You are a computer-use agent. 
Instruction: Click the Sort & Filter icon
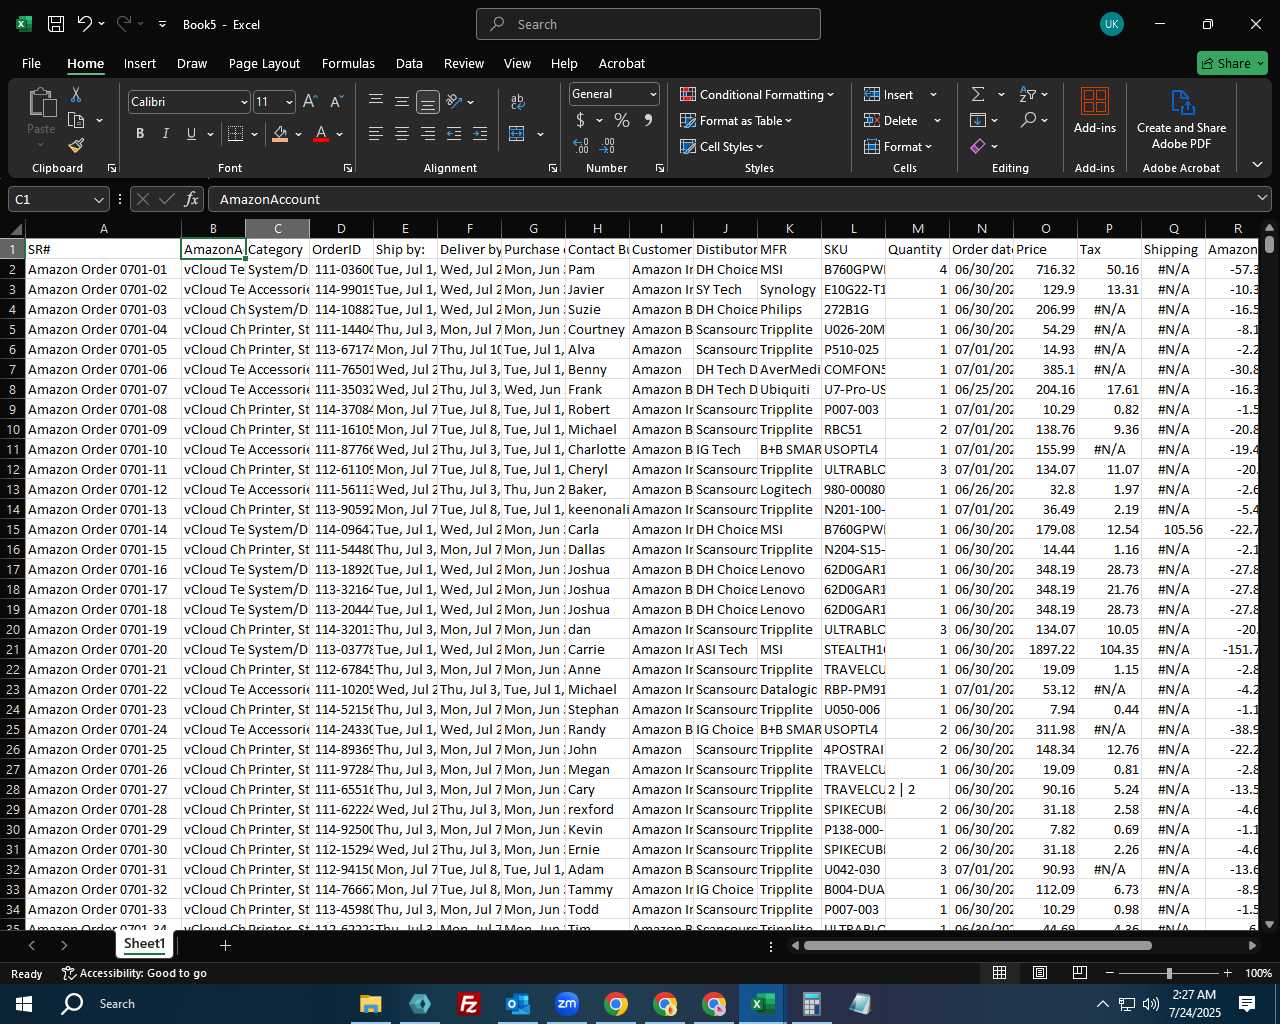[x=1028, y=94]
